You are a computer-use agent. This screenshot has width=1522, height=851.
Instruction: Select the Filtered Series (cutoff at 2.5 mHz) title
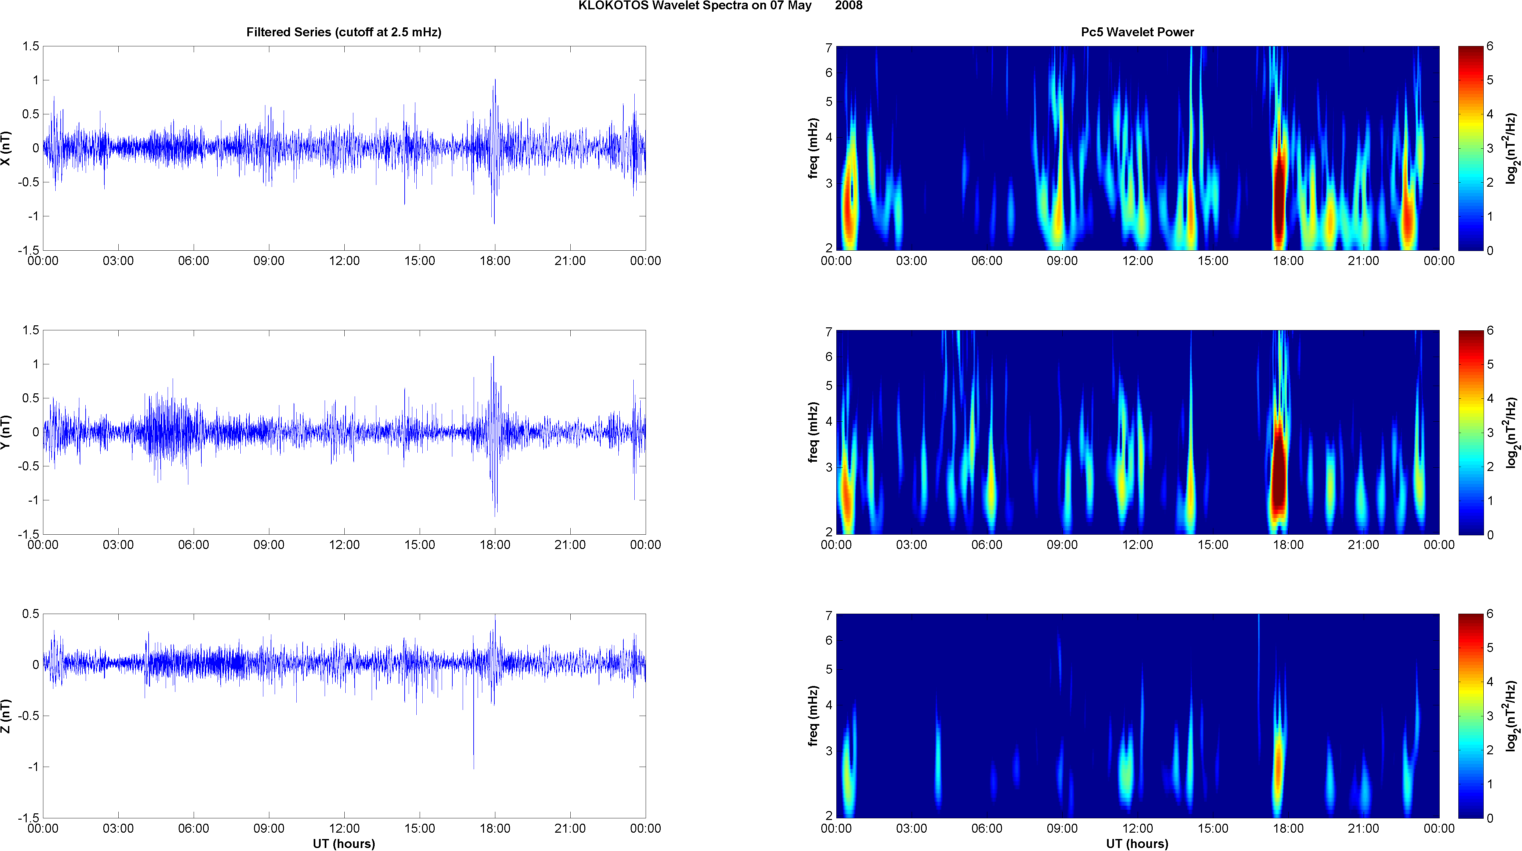tap(344, 32)
